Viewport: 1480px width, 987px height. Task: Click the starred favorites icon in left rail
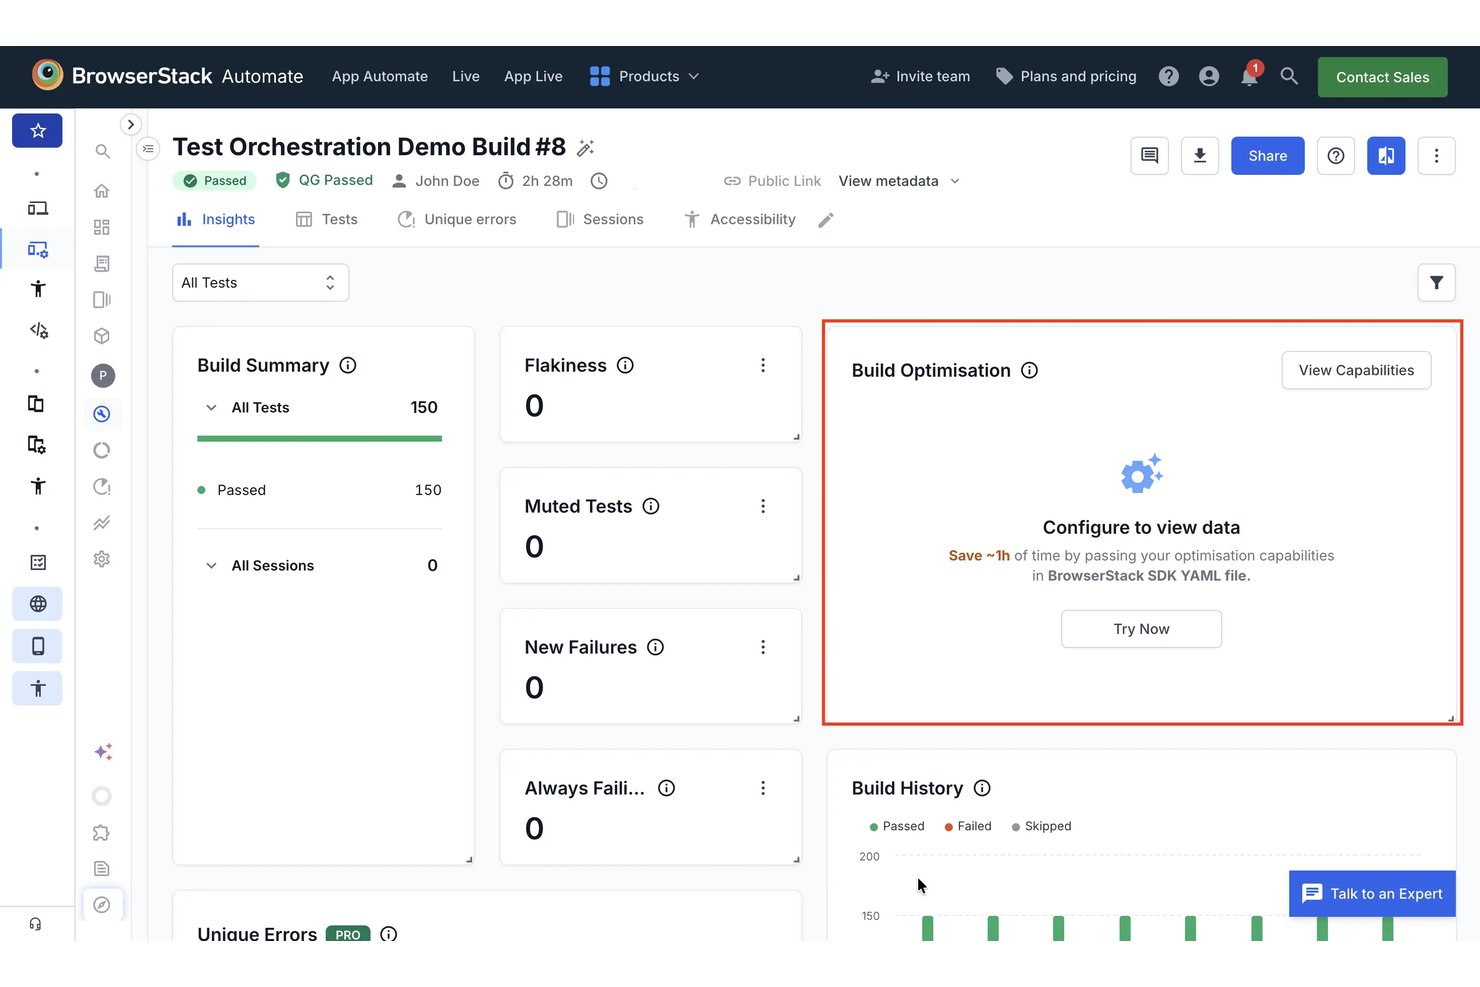click(x=37, y=130)
